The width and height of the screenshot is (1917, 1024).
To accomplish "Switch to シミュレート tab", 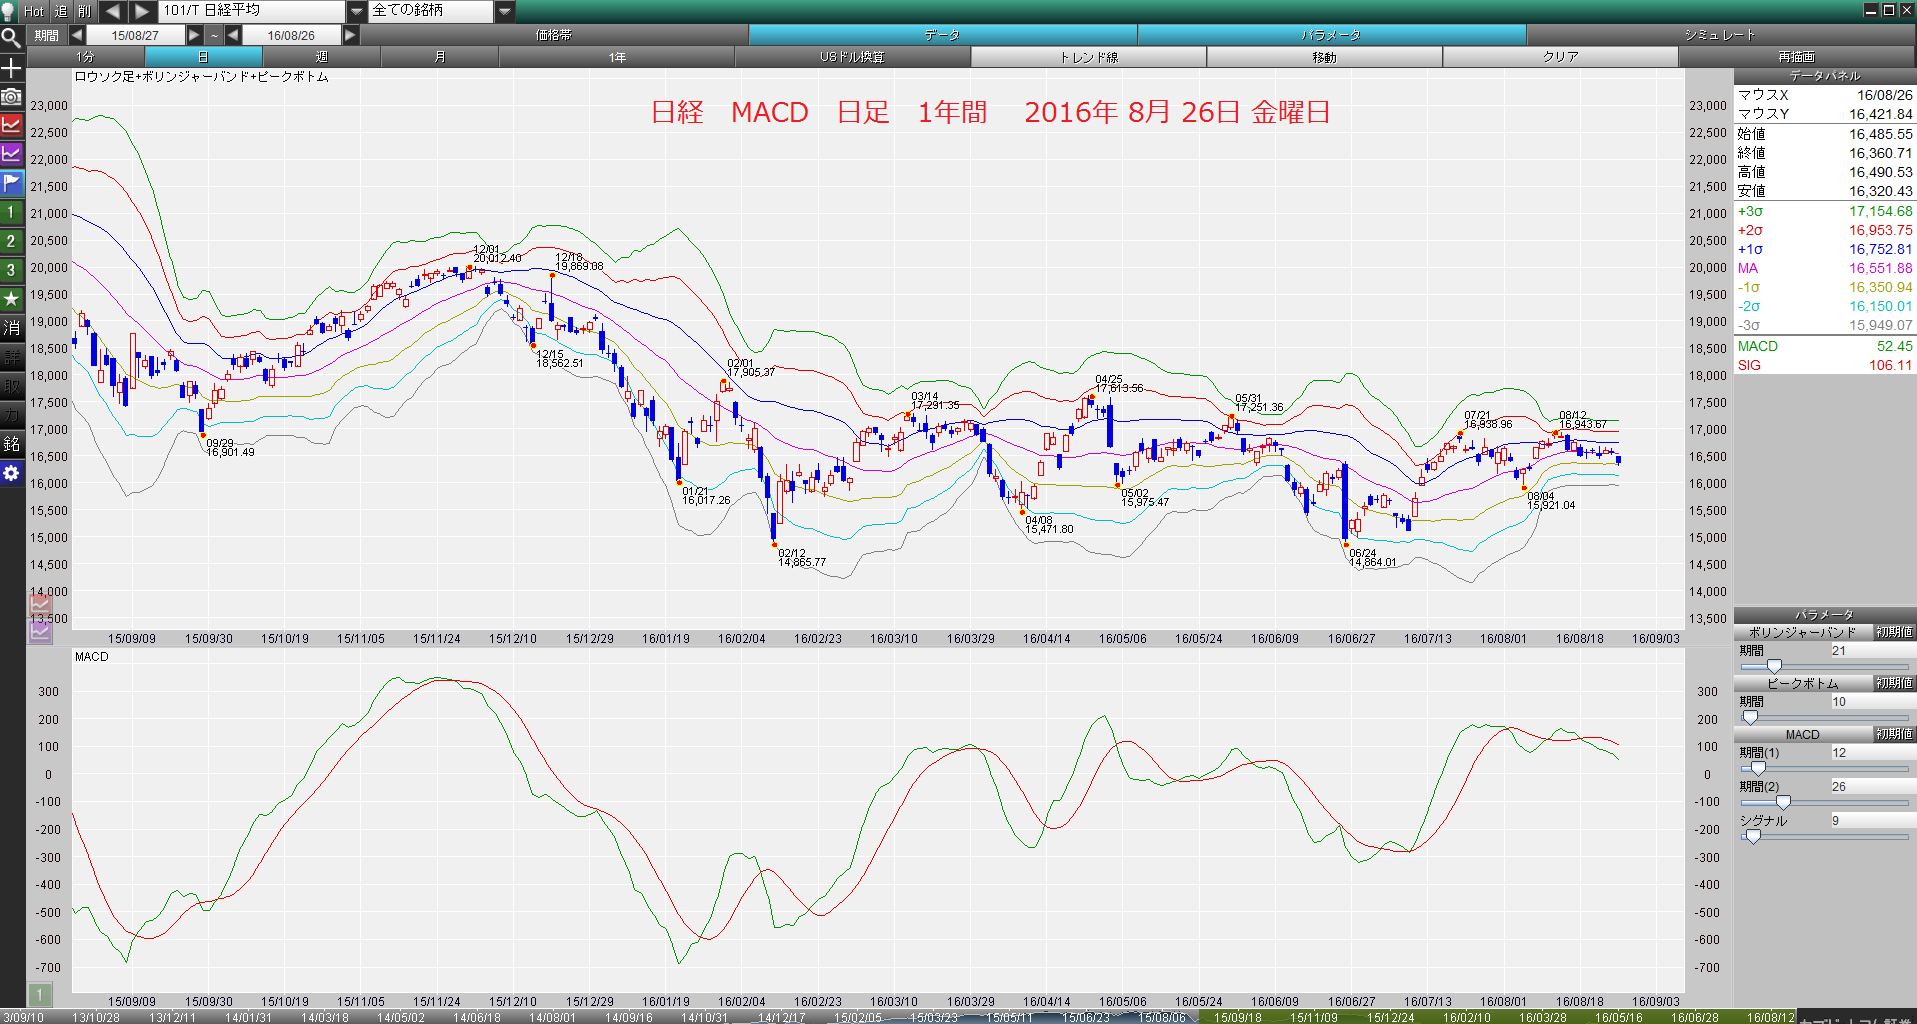I will click(1720, 35).
